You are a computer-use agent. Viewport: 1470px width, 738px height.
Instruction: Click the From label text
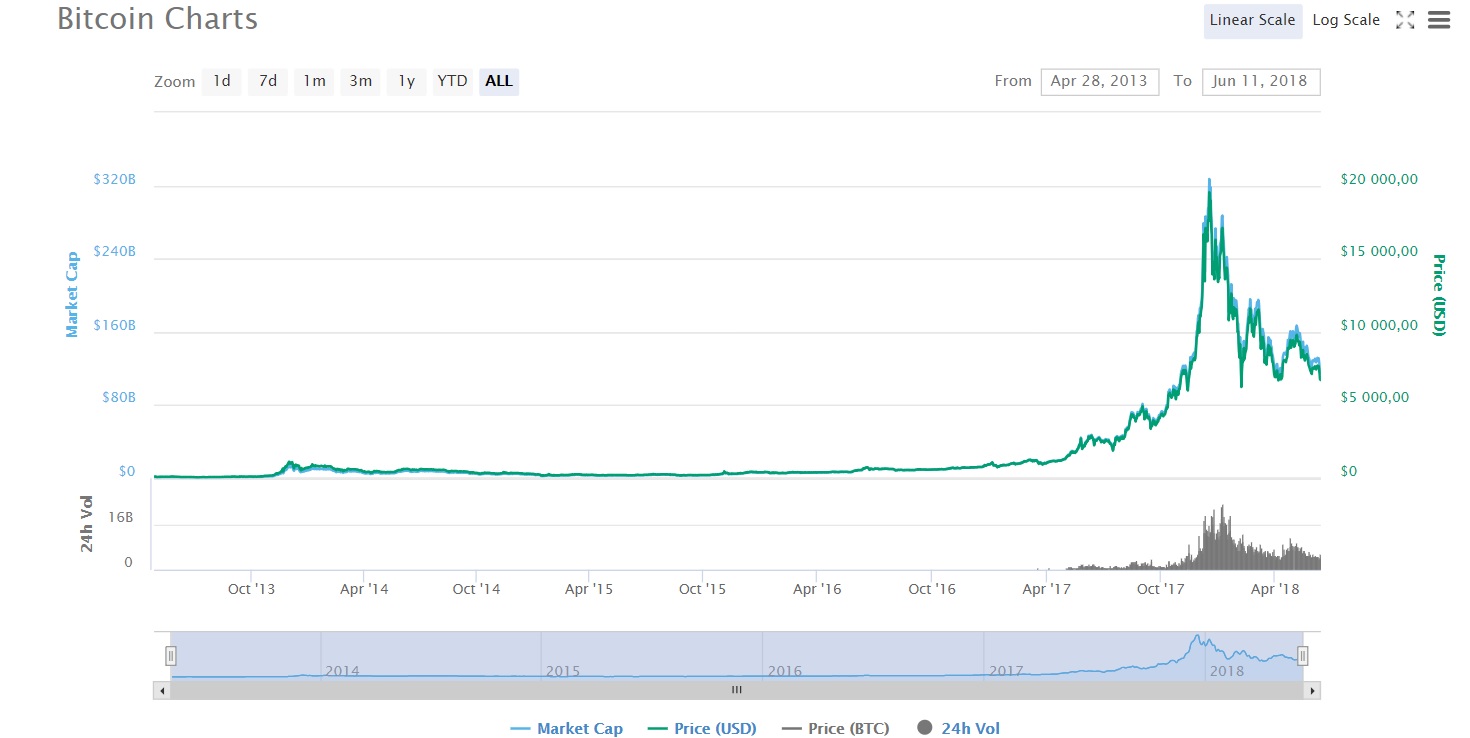click(x=1013, y=81)
